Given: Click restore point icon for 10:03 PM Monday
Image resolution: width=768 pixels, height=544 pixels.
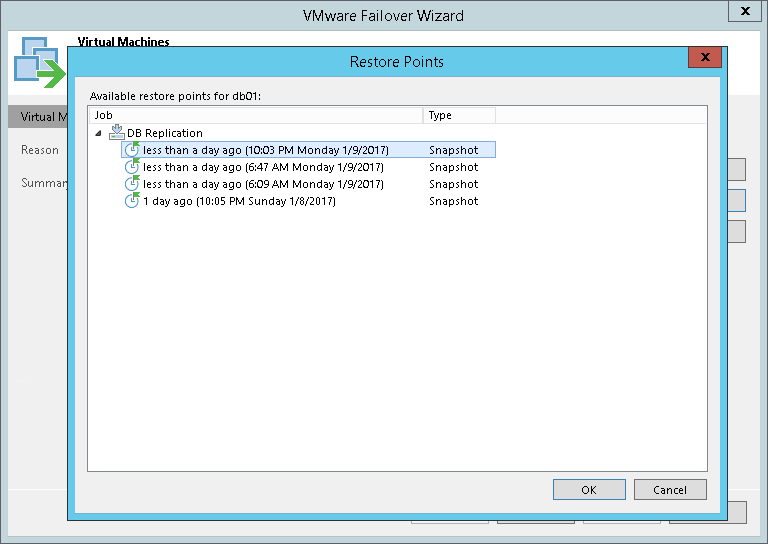Looking at the screenshot, I should (x=132, y=149).
